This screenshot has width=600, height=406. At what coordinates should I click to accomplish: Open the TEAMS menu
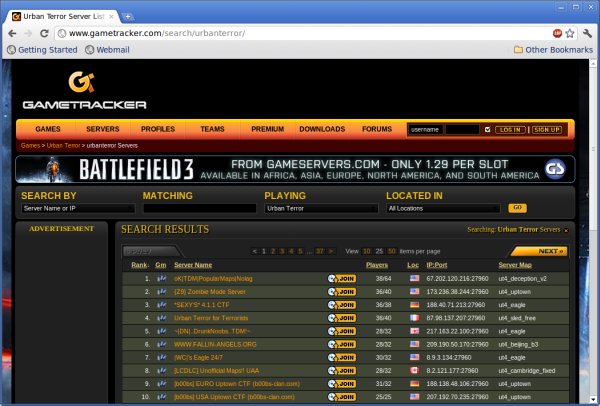pos(212,129)
